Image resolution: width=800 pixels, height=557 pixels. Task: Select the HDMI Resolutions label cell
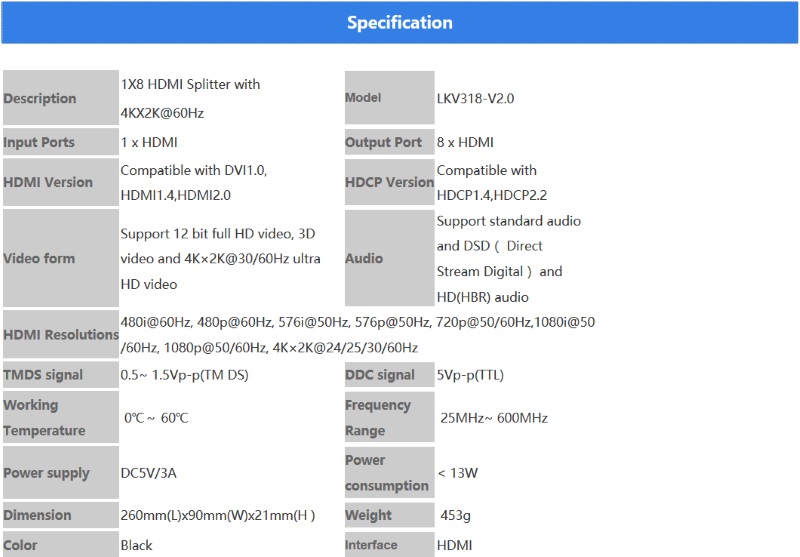[x=61, y=335]
